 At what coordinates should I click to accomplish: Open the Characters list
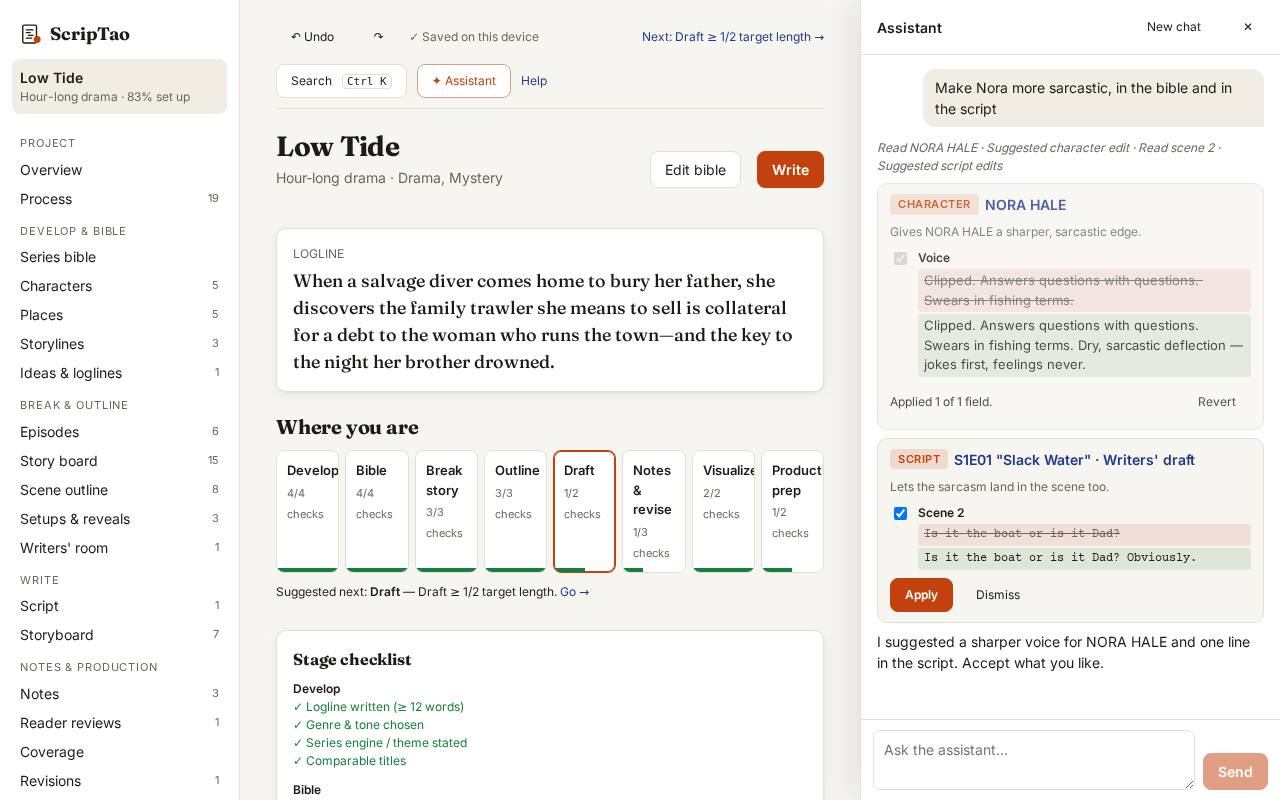coord(119,286)
